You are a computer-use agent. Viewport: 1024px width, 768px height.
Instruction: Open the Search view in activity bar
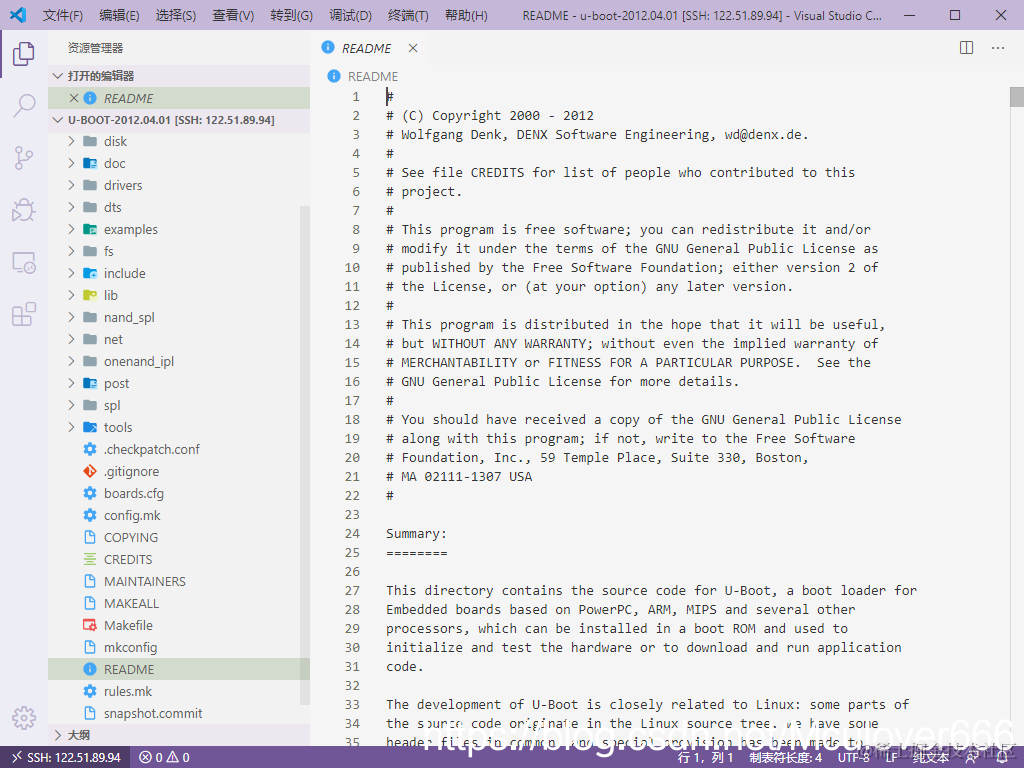pos(24,105)
